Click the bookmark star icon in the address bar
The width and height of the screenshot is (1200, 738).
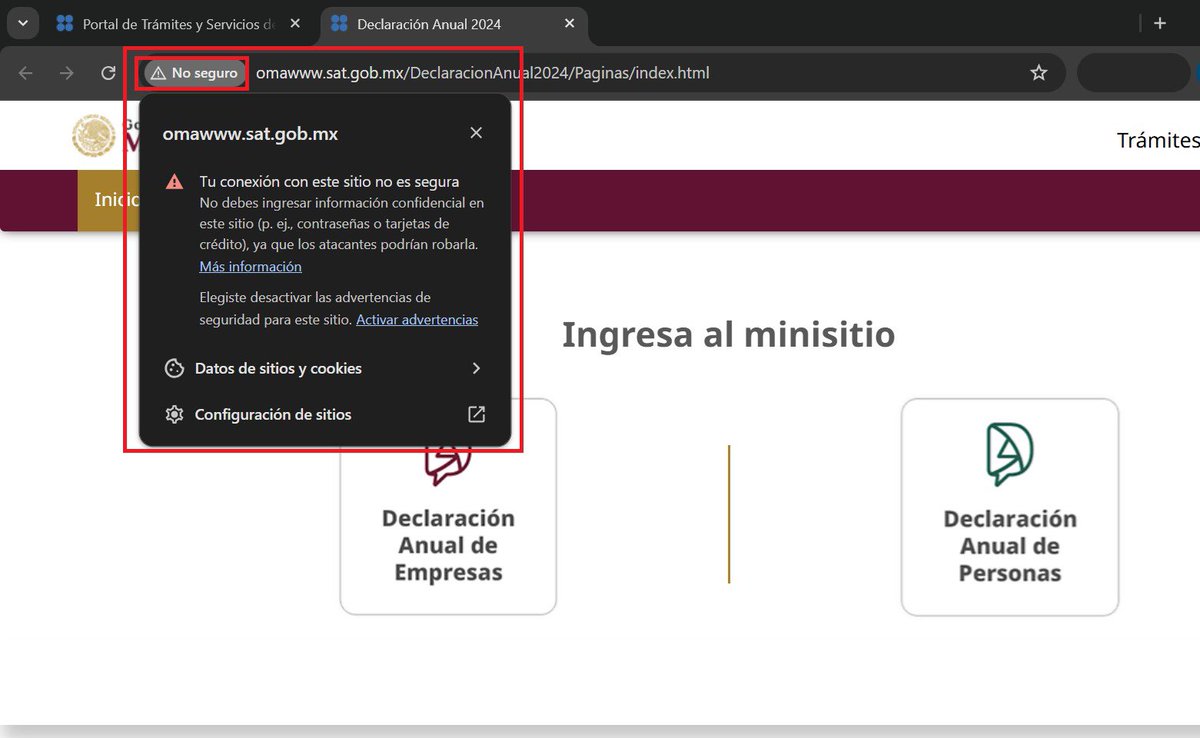pyautogui.click(x=1039, y=72)
